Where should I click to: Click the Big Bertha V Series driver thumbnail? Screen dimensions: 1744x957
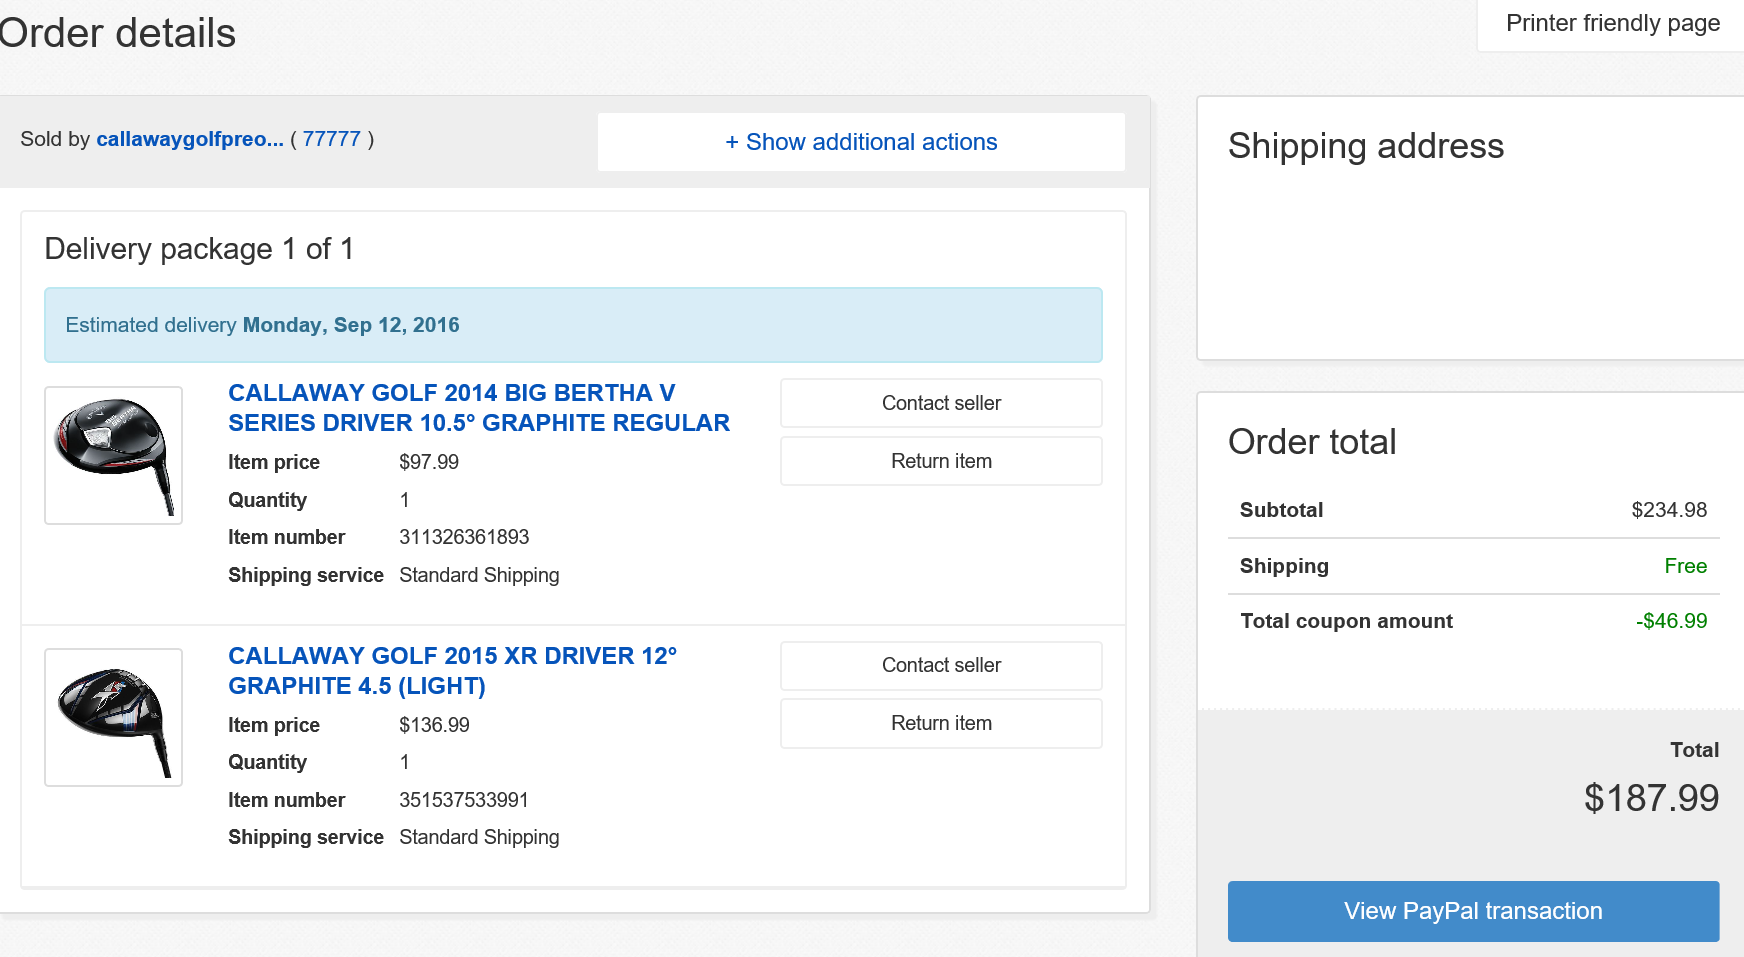pos(114,455)
